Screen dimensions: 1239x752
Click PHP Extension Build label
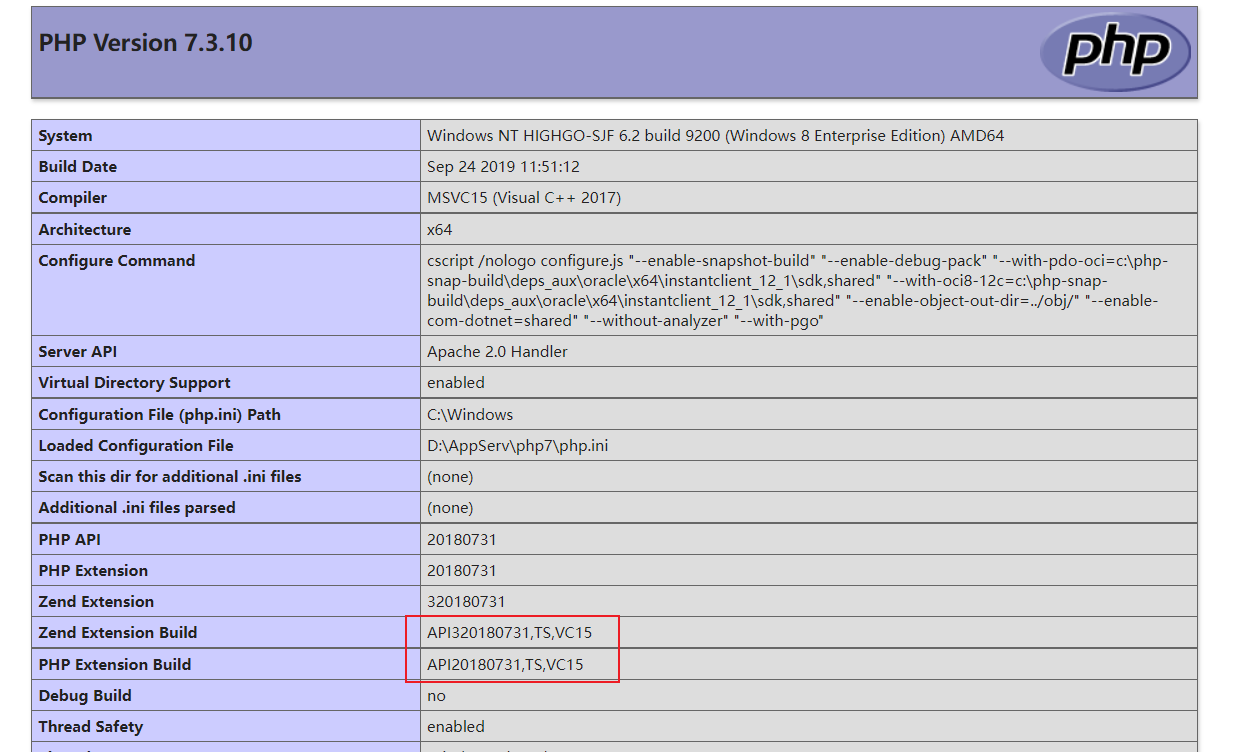[115, 664]
